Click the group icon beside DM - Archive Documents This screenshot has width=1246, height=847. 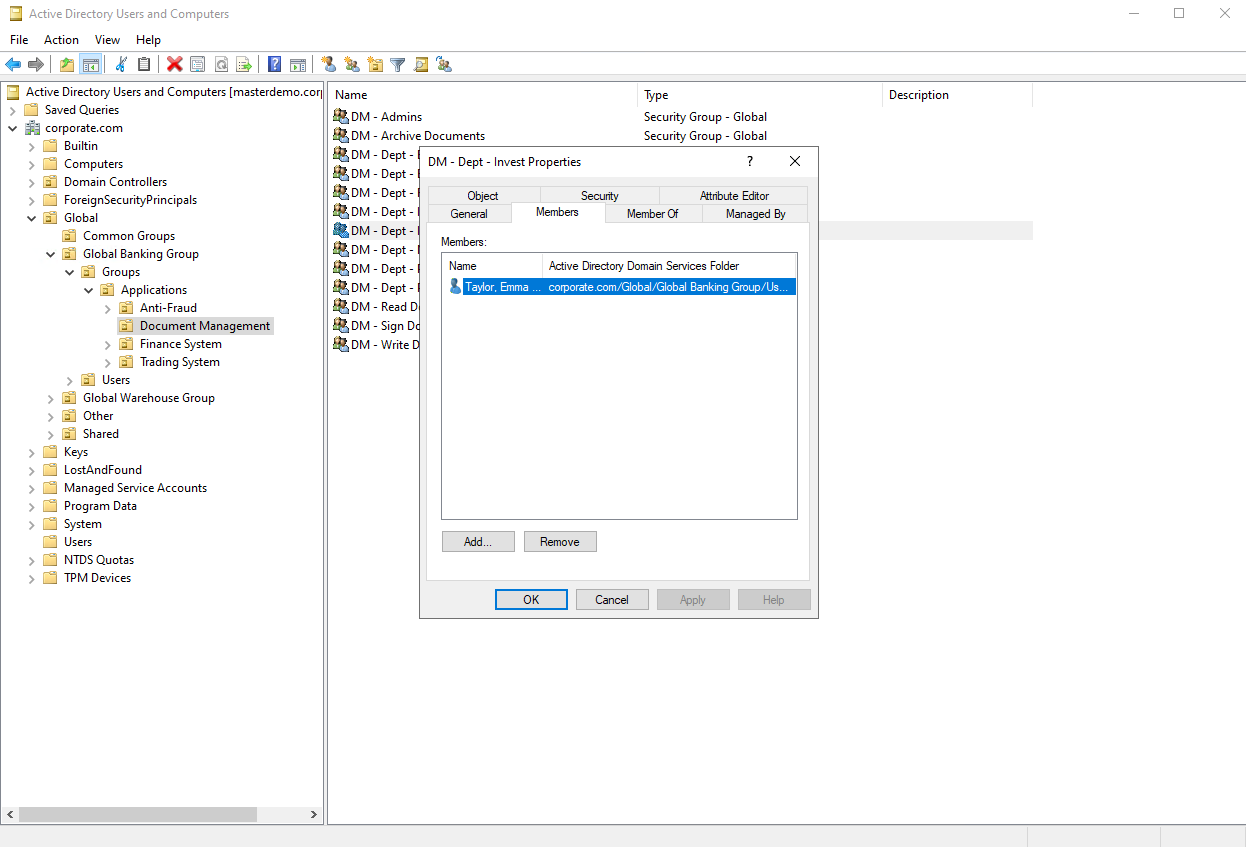(340, 136)
